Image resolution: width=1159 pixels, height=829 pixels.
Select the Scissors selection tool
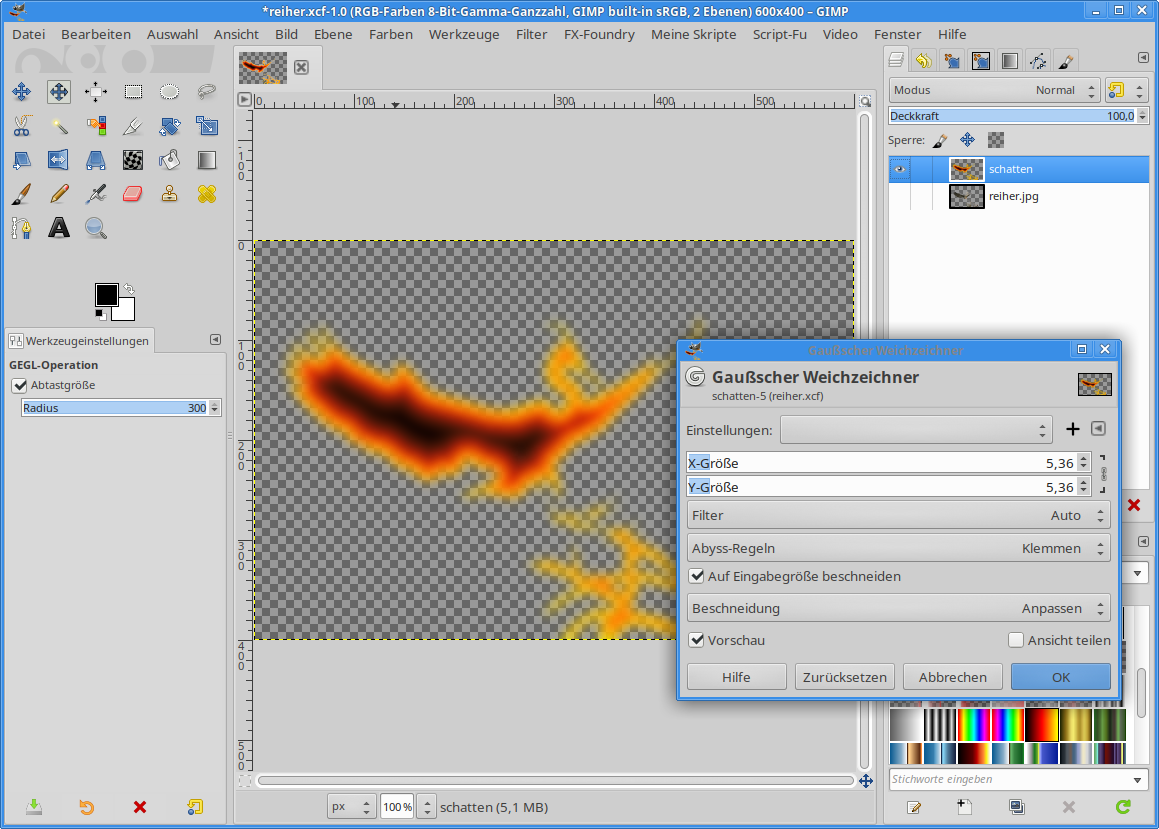(21, 126)
